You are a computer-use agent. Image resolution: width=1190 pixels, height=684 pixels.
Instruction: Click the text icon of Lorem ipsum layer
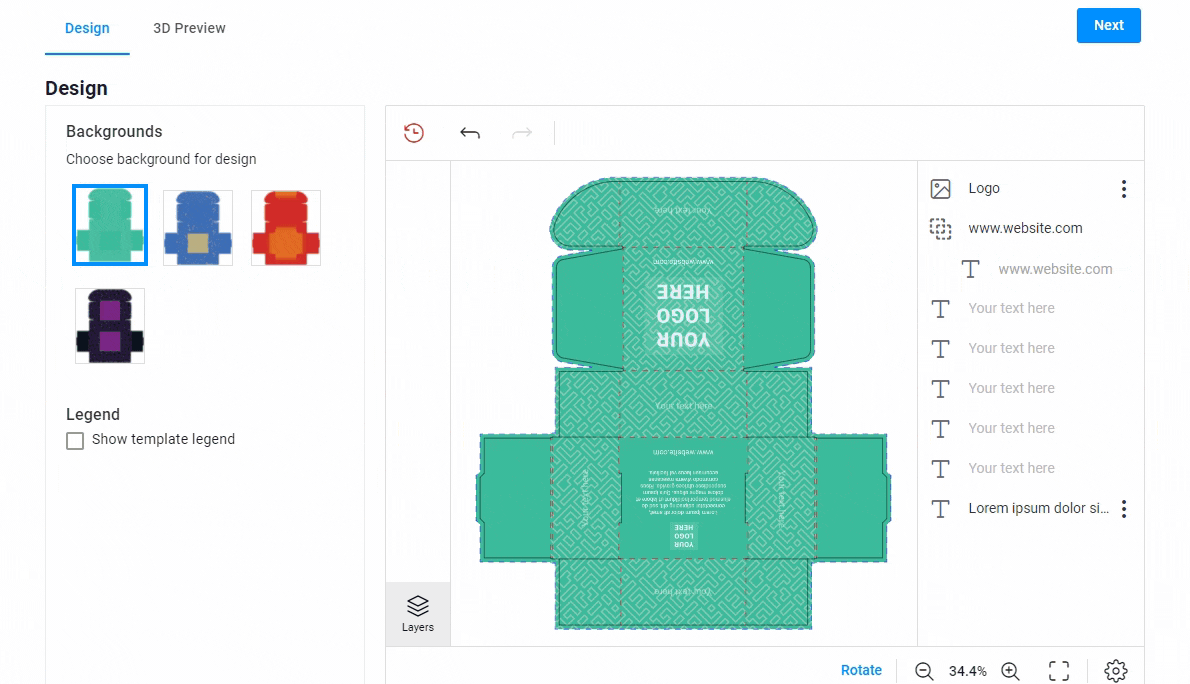click(940, 509)
